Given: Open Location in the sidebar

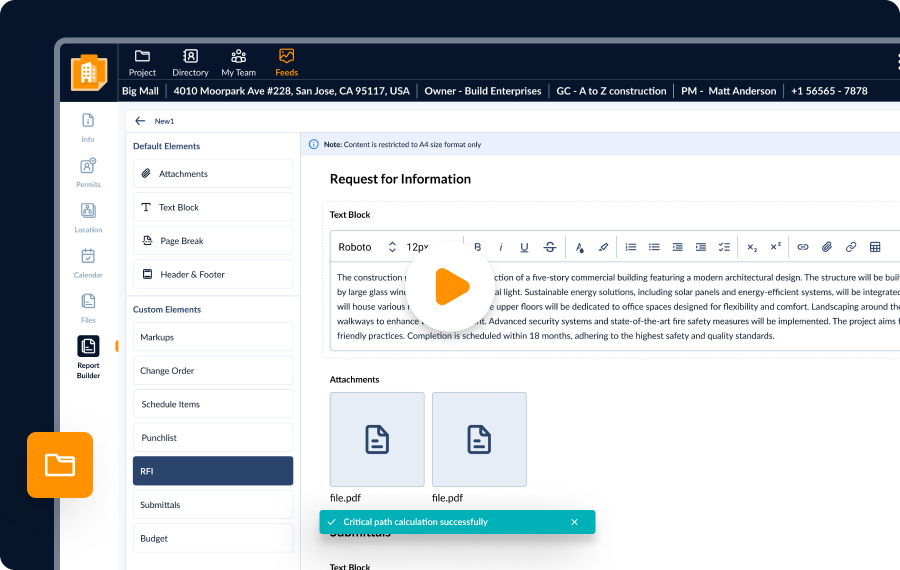Looking at the screenshot, I should point(88,218).
